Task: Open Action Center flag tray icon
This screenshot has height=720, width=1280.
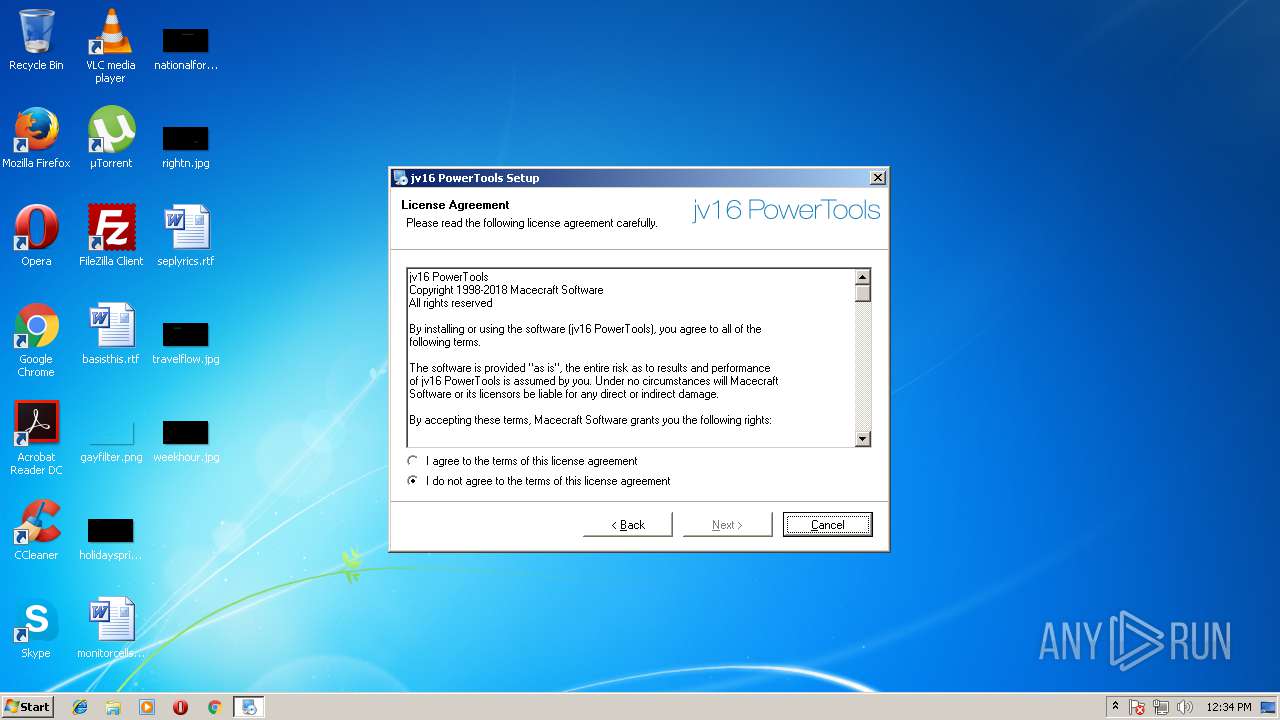Action: (x=1137, y=707)
